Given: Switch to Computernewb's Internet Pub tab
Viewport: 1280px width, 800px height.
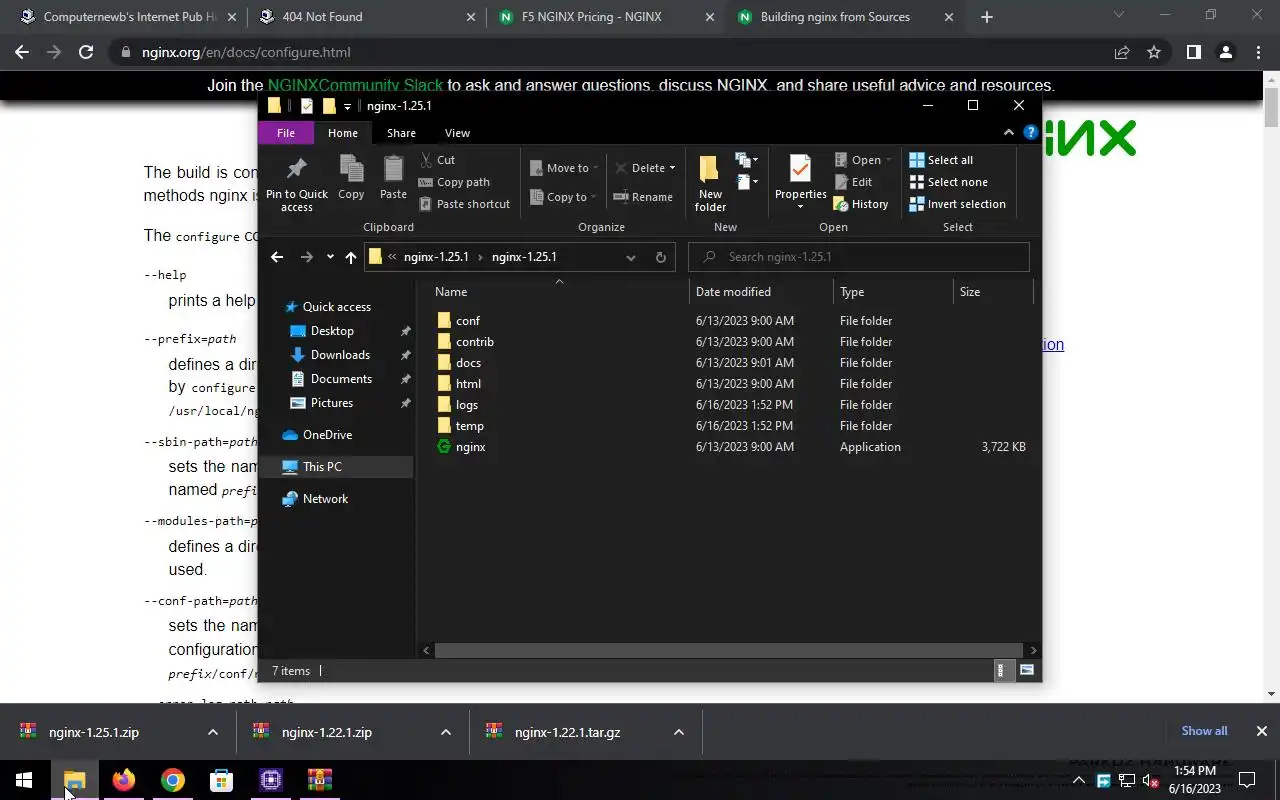Looking at the screenshot, I should coord(128,17).
